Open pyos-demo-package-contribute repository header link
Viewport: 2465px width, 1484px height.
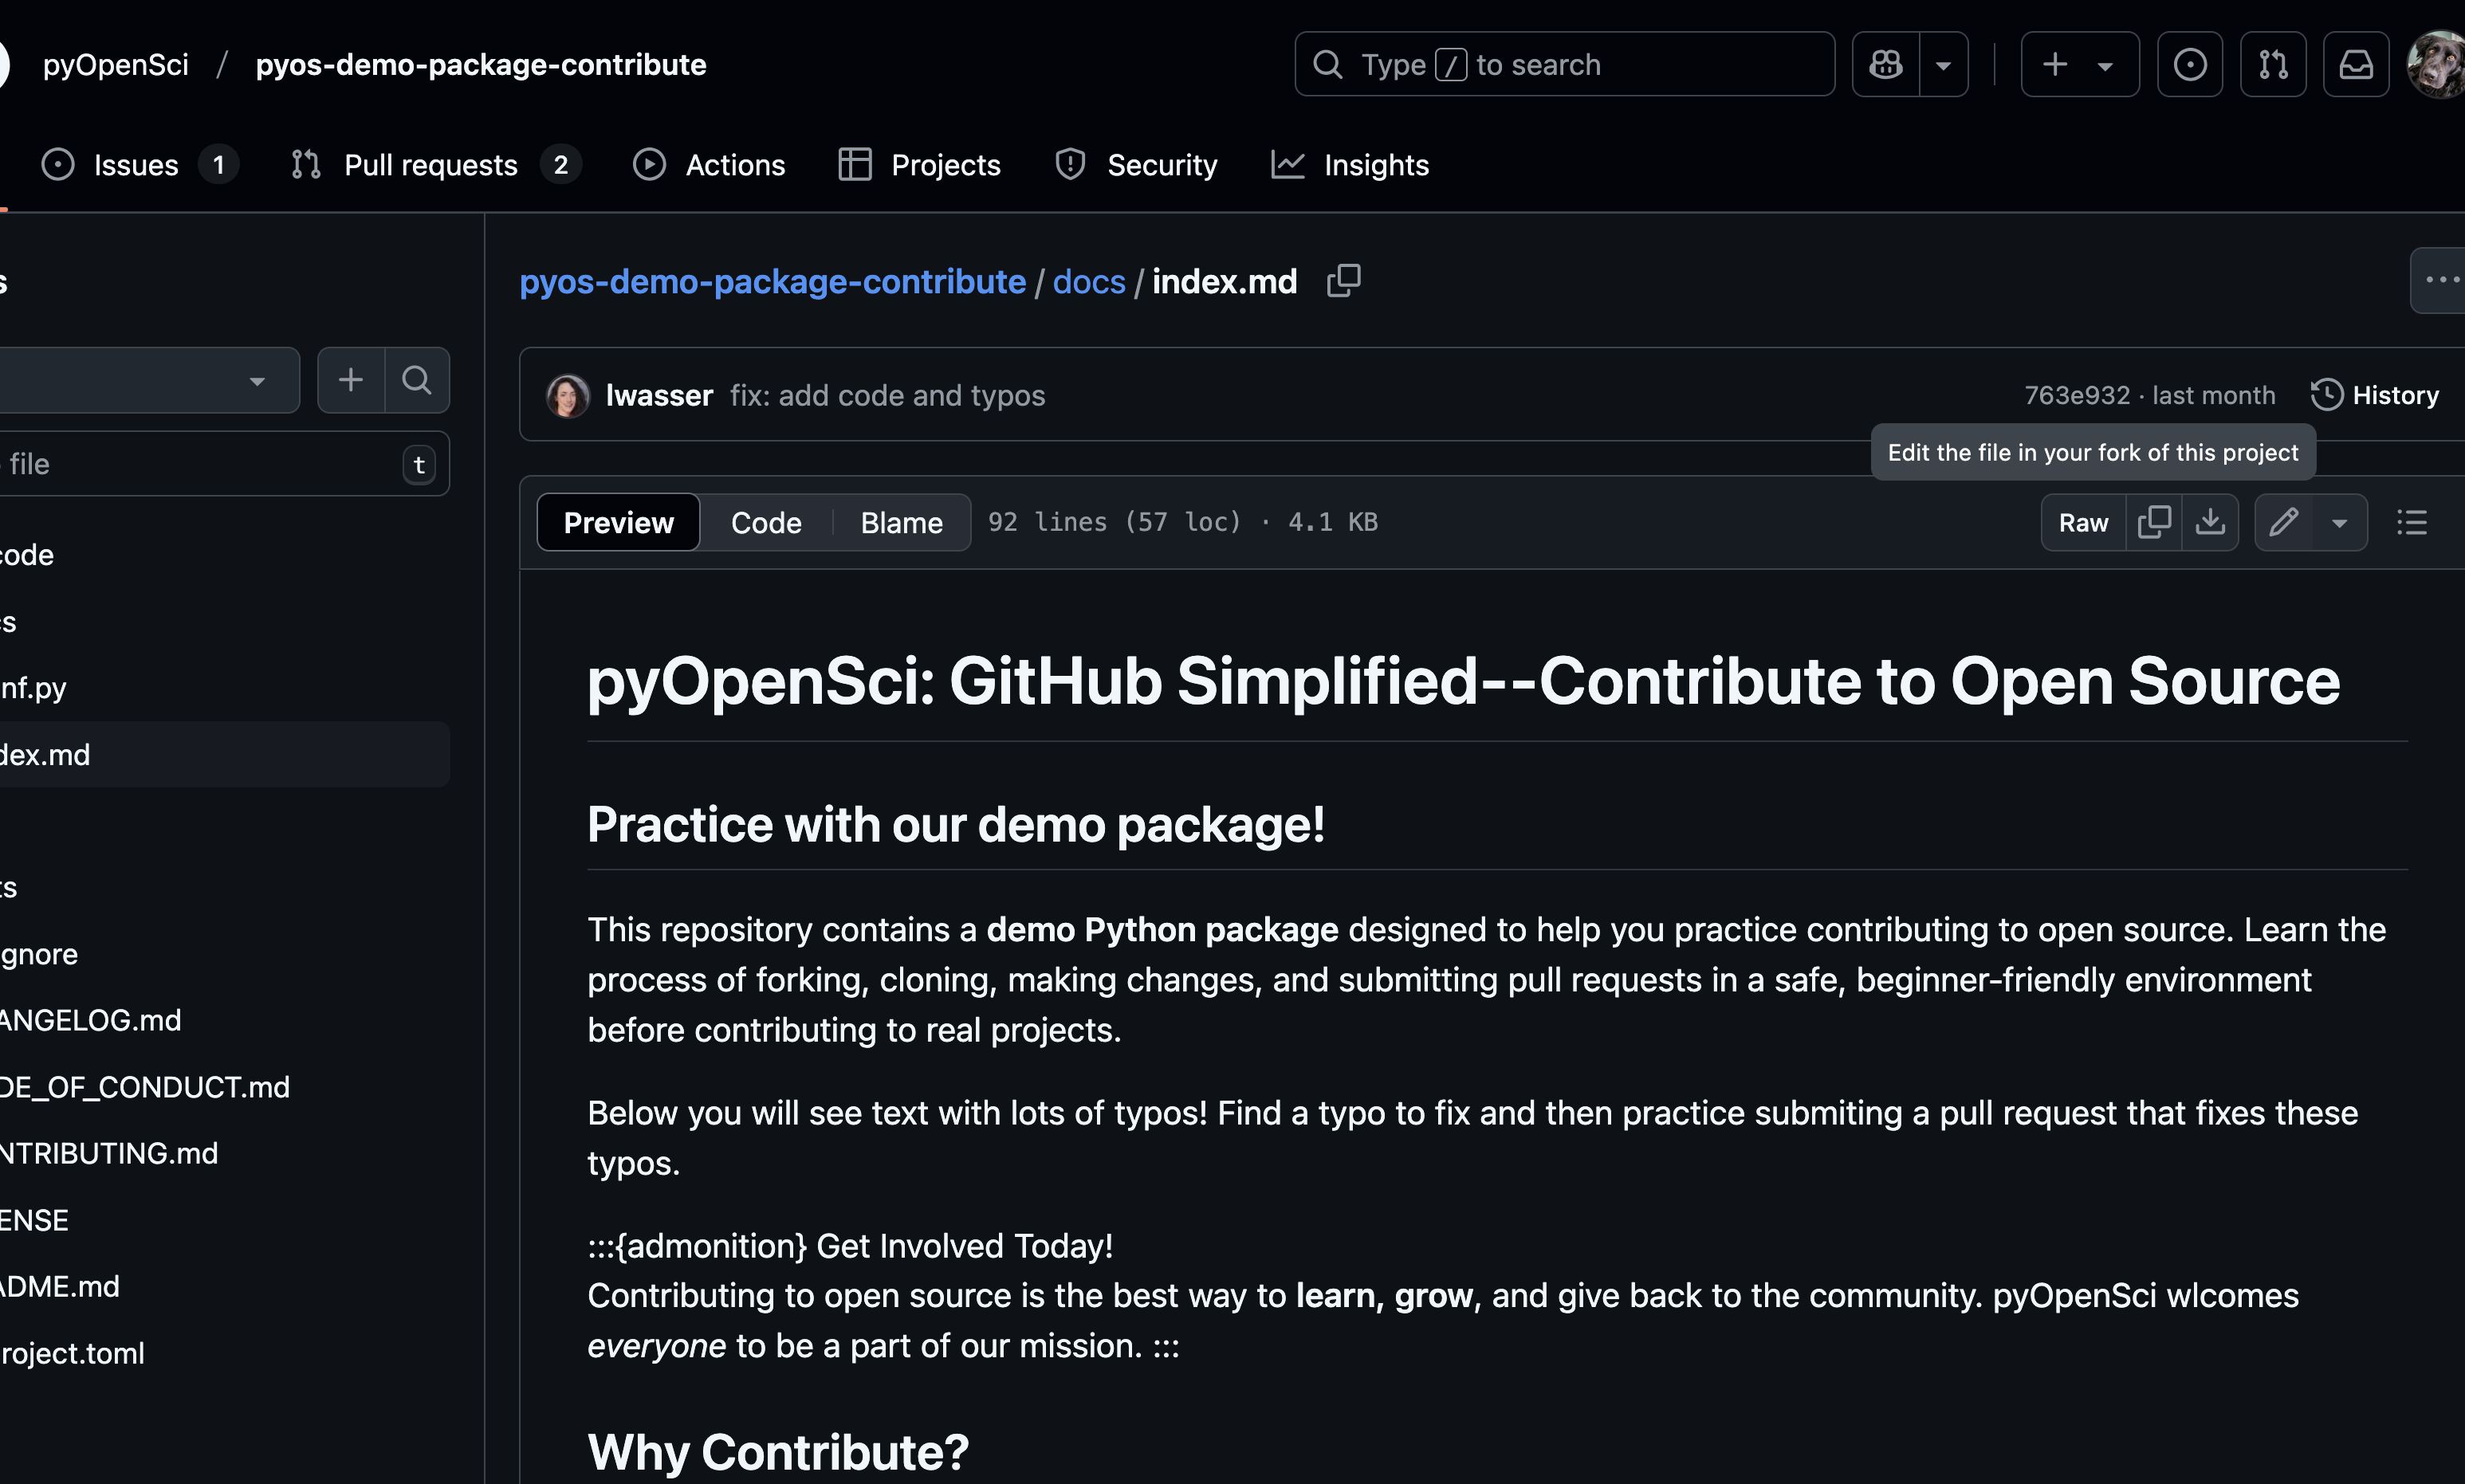coord(481,65)
